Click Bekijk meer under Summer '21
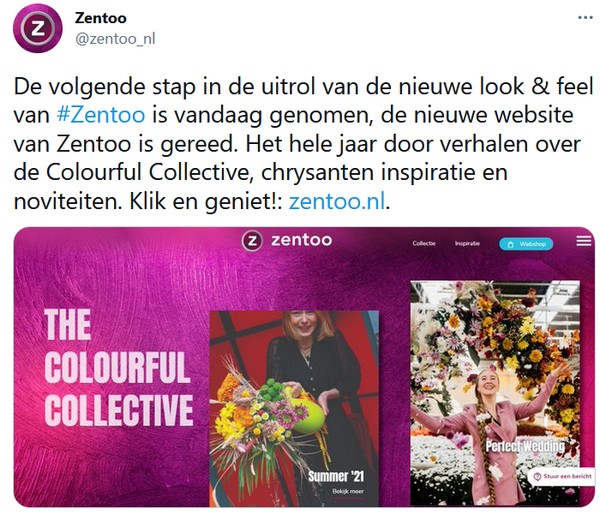This screenshot has width=600, height=515. click(348, 491)
